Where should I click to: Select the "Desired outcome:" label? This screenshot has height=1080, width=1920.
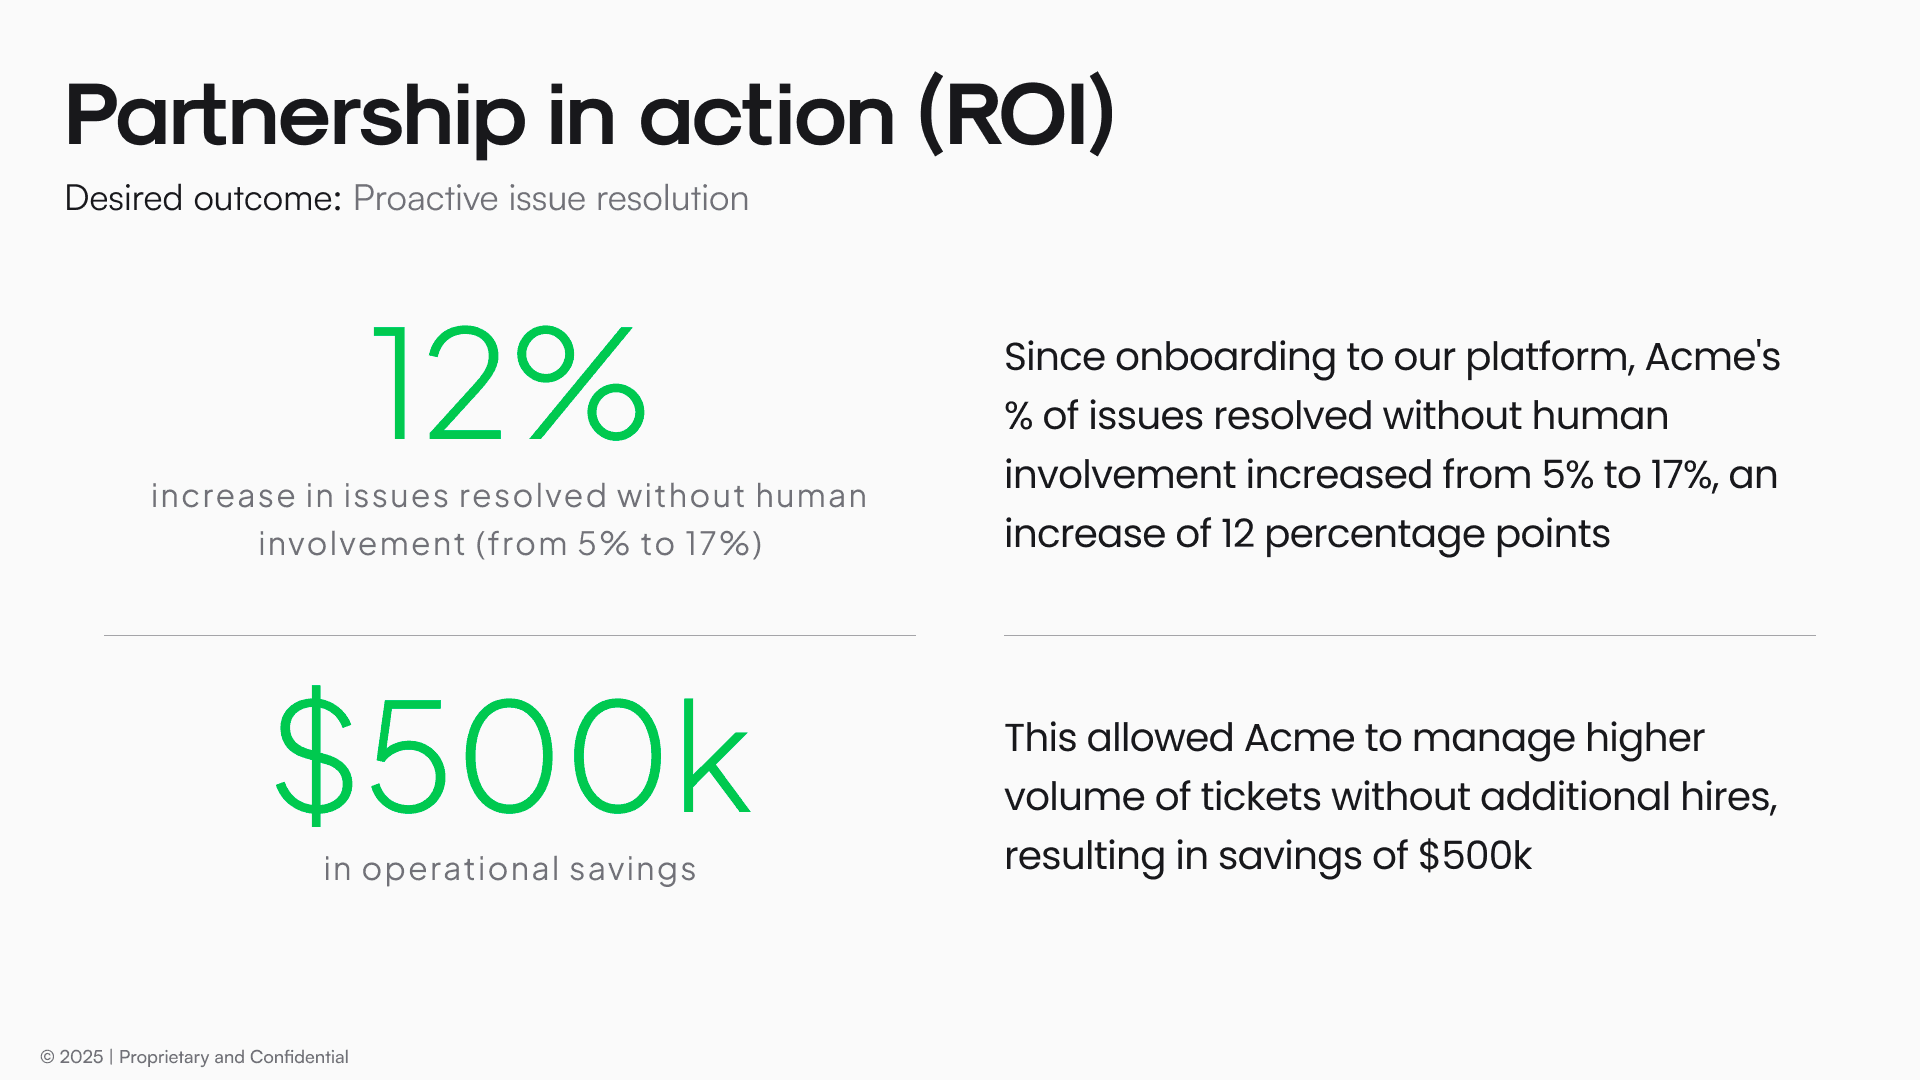coord(203,198)
